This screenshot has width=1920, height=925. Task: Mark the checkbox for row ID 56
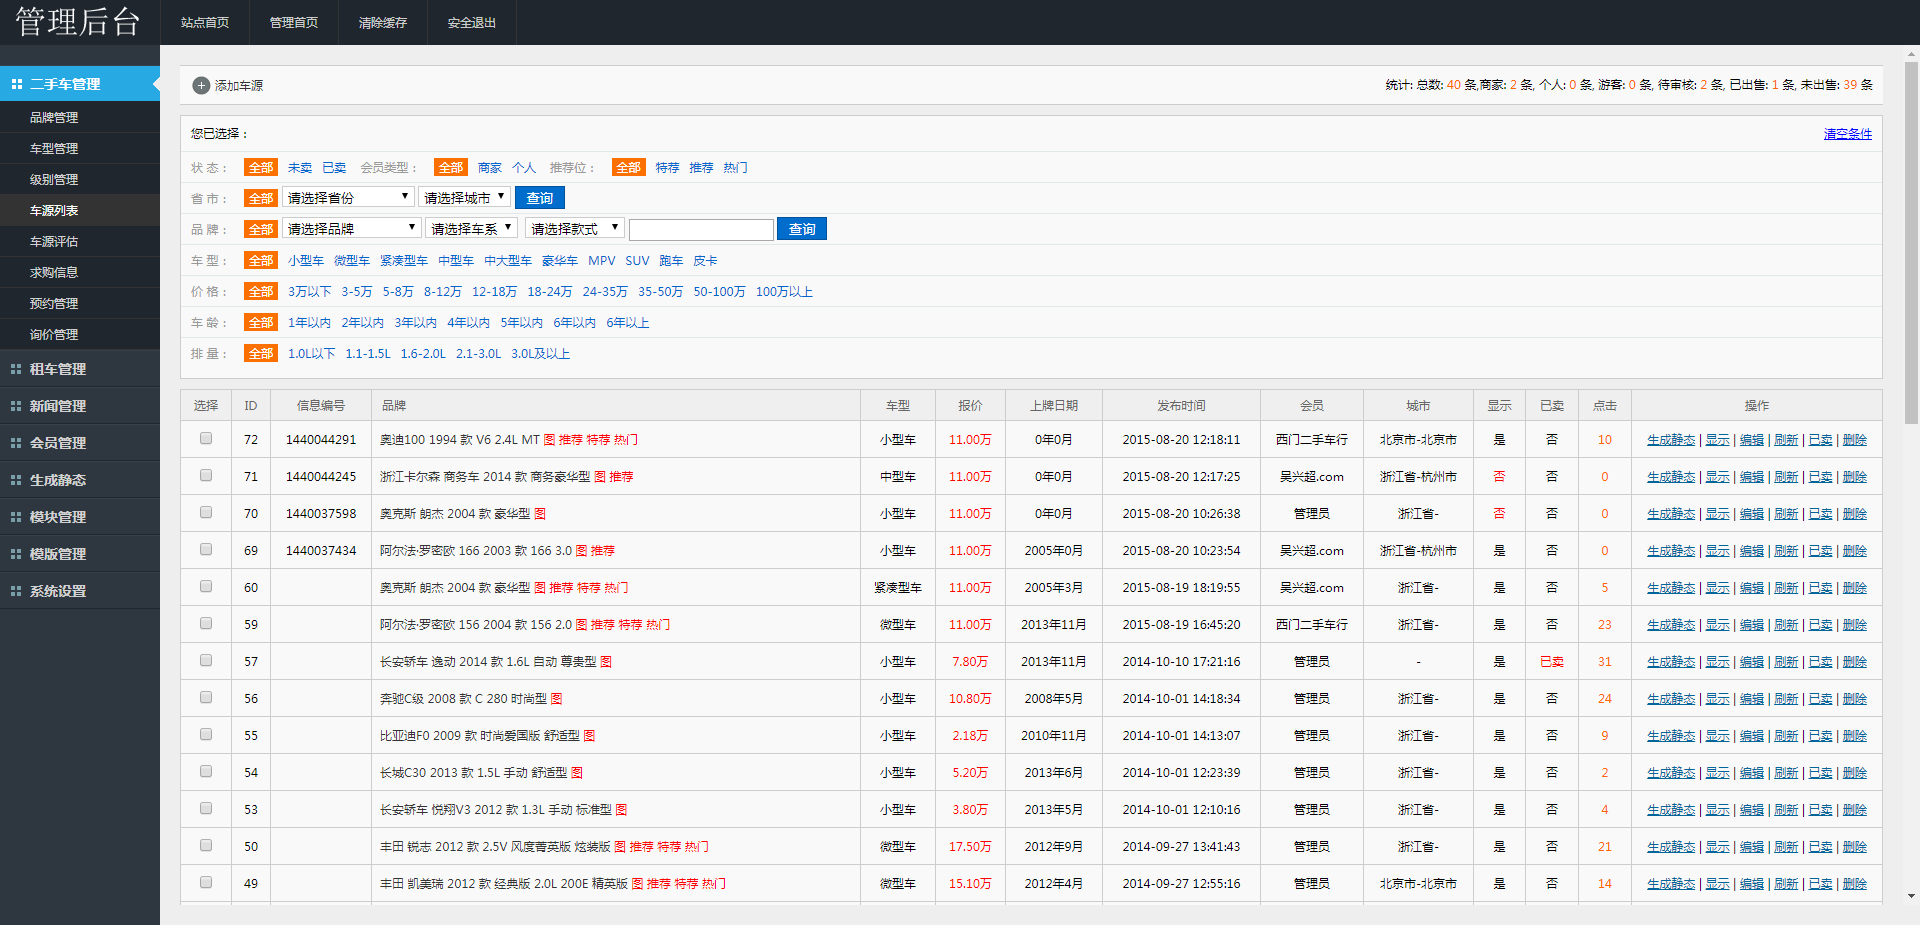point(206,697)
